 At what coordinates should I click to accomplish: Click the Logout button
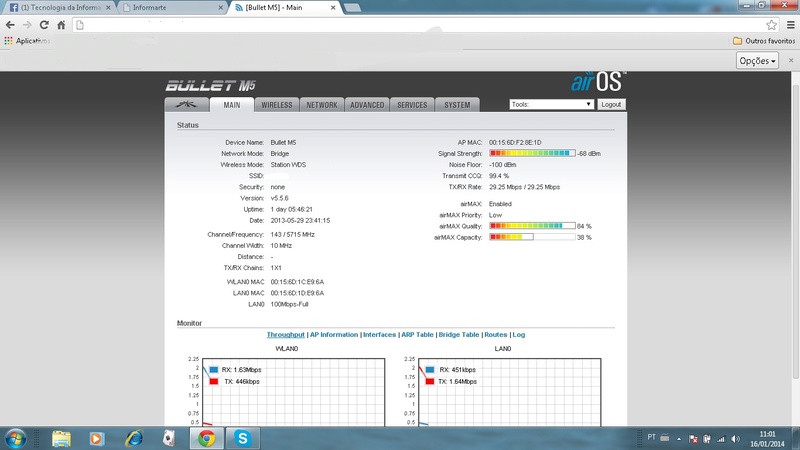coord(611,104)
